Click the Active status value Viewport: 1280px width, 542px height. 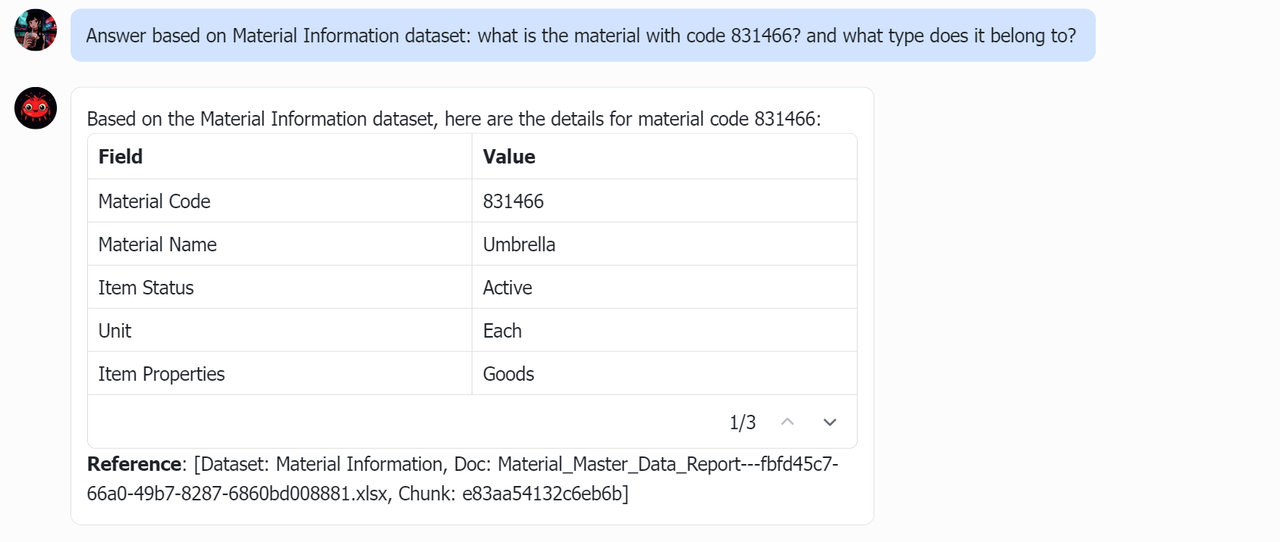pos(507,287)
